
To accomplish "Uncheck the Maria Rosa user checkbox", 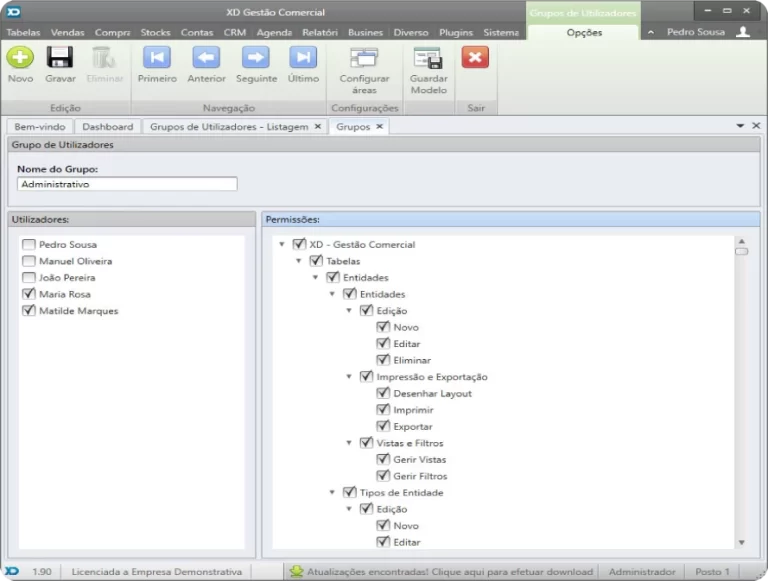I will coord(29,295).
